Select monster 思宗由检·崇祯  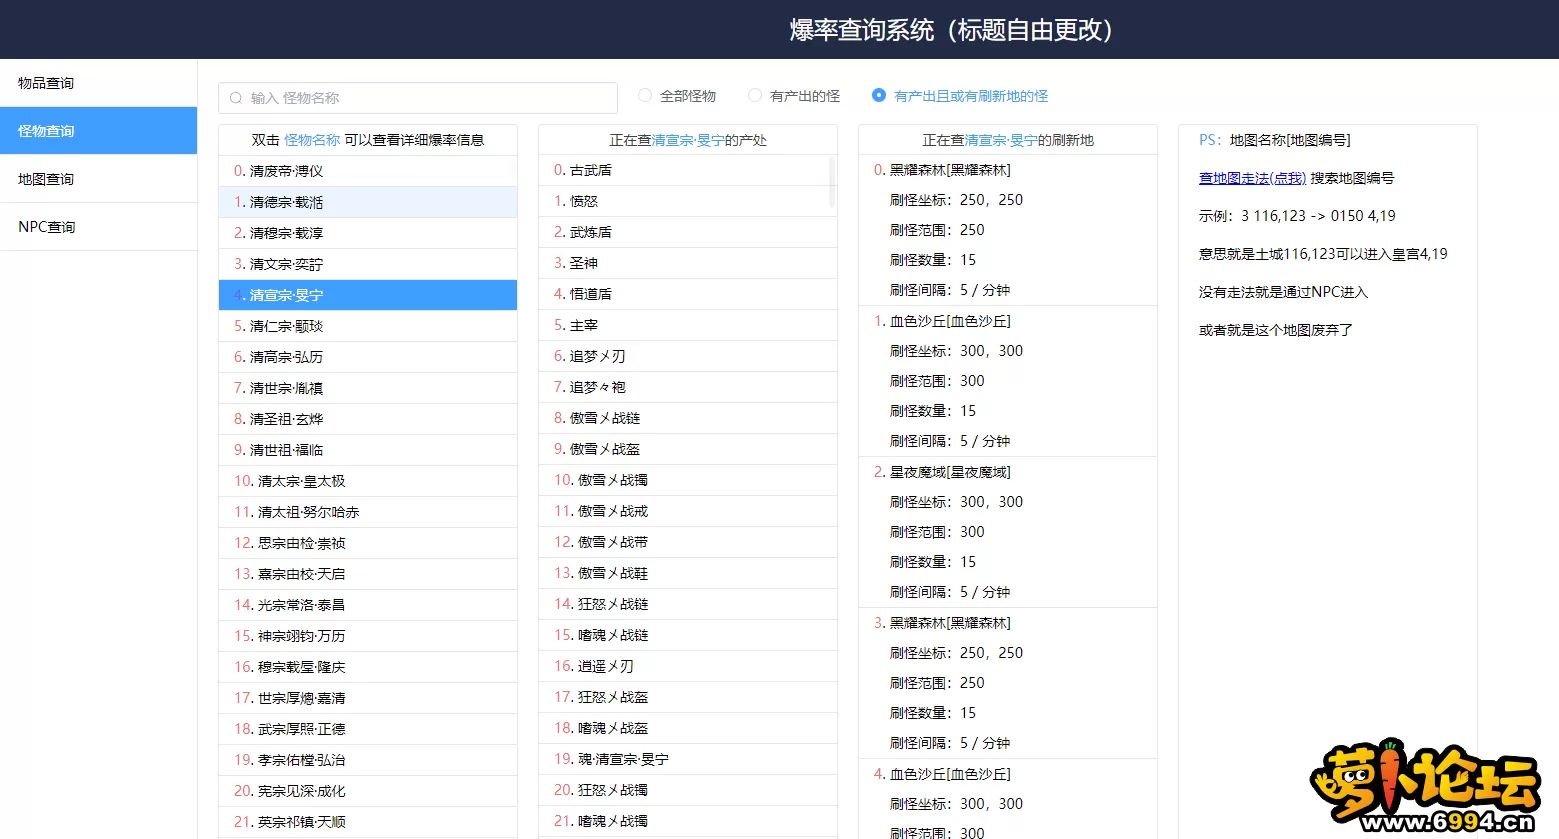(368, 543)
